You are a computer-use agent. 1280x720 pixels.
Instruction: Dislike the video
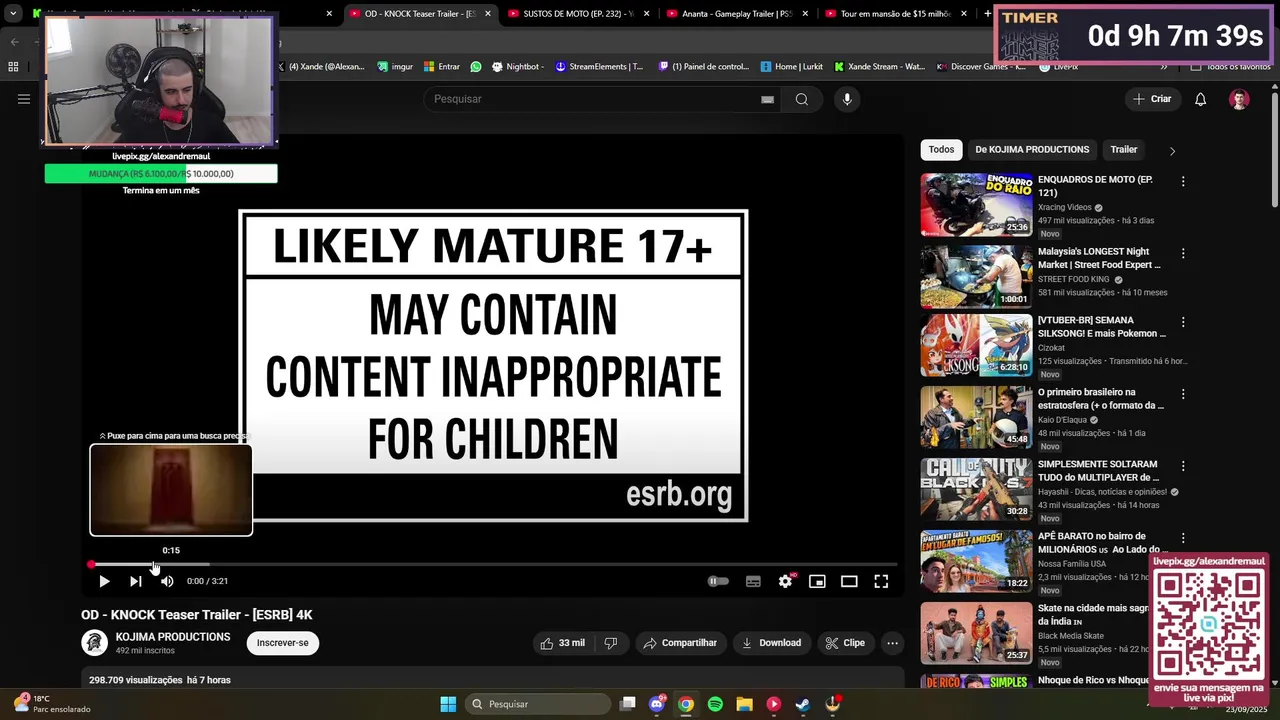tap(611, 643)
